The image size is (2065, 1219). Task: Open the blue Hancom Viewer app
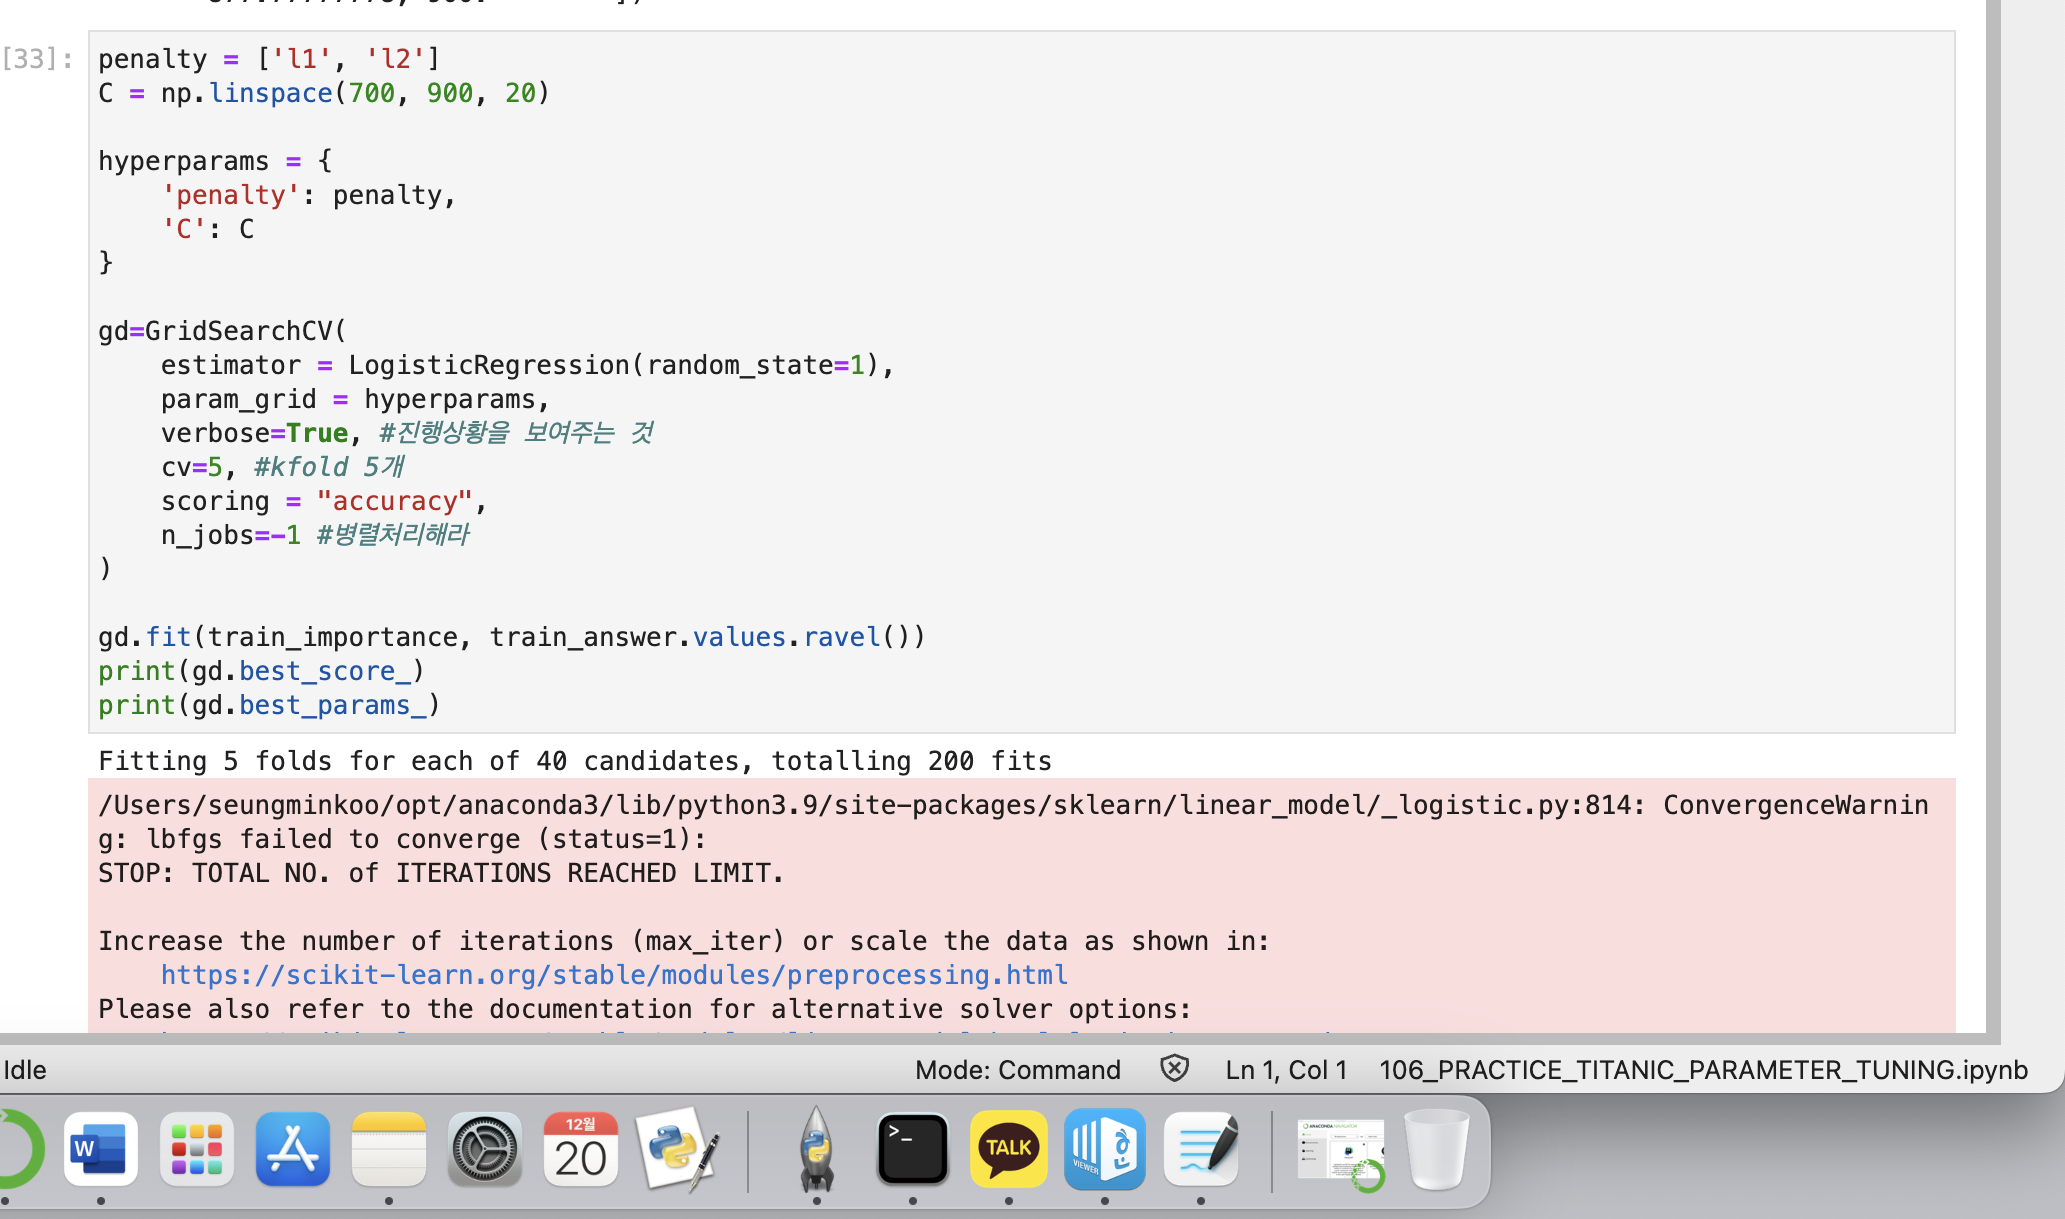pos(1105,1149)
